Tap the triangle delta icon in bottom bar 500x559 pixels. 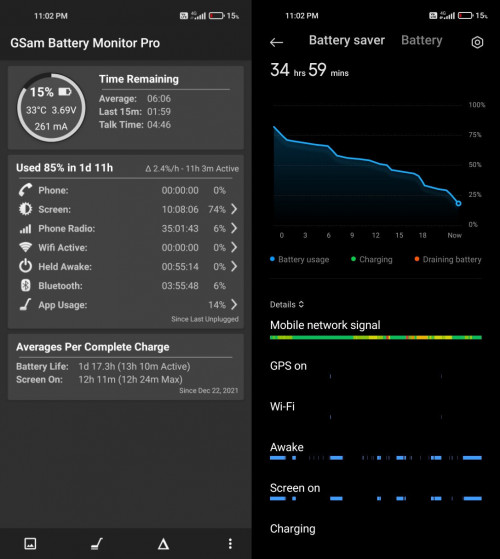[x=163, y=544]
